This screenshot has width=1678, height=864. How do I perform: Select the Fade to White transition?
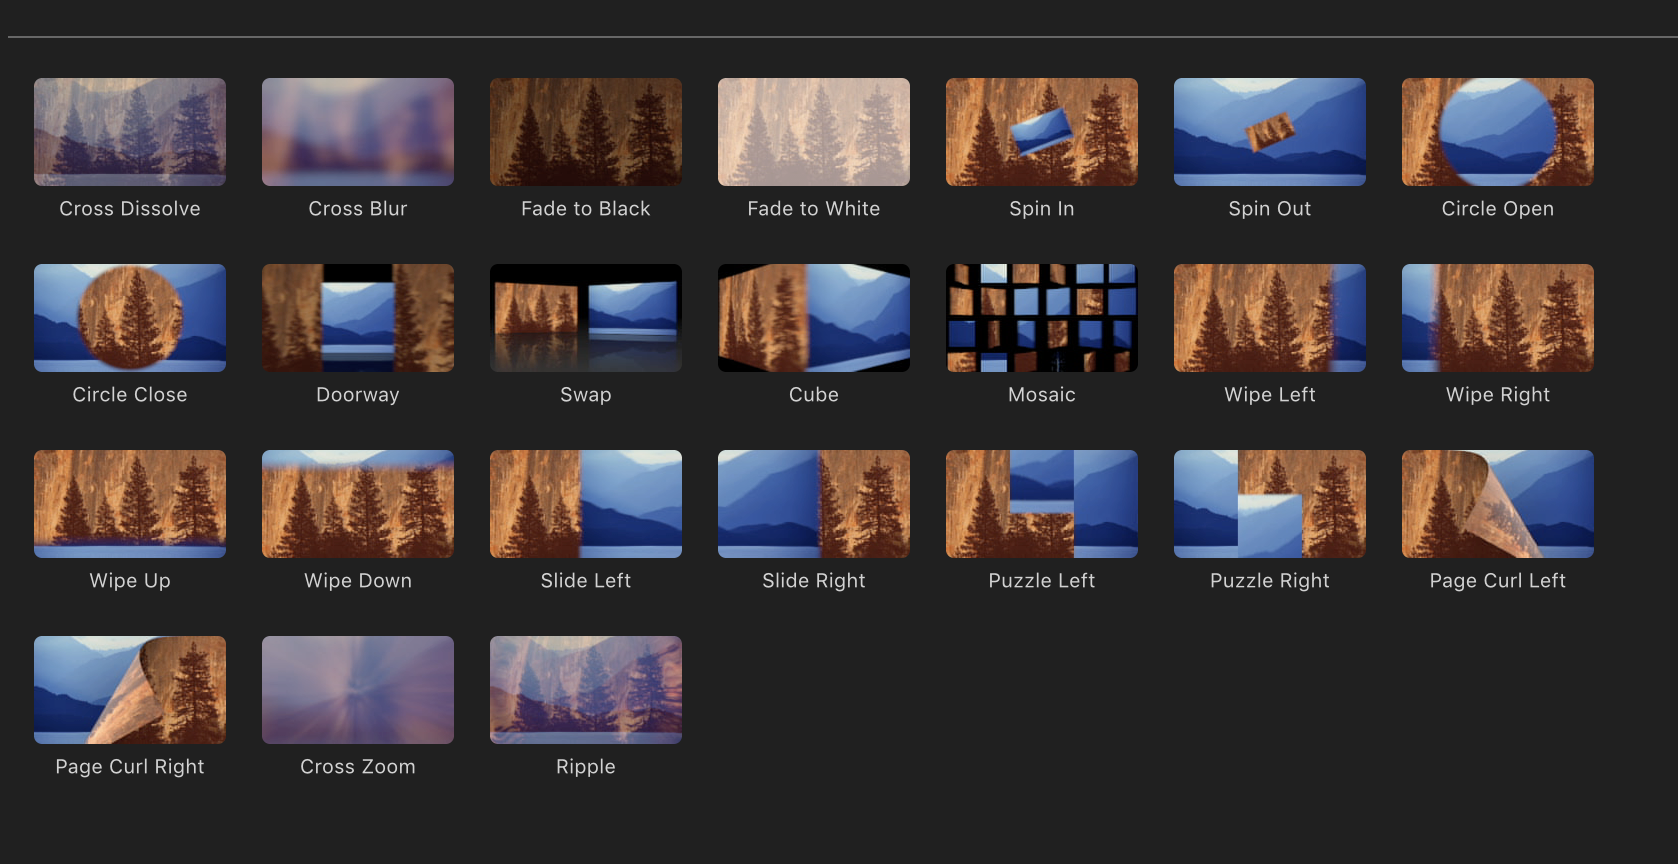pos(814,132)
